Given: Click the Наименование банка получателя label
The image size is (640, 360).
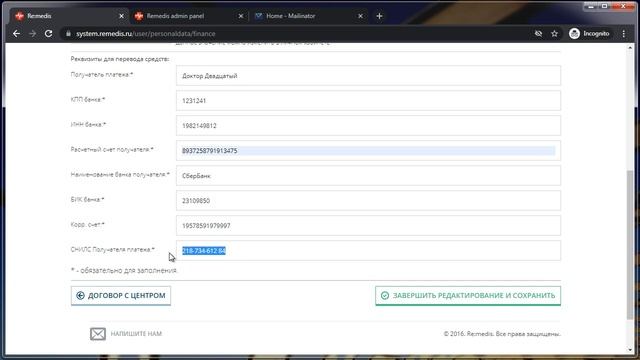Looking at the screenshot, I should pyautogui.click(x=120, y=175).
